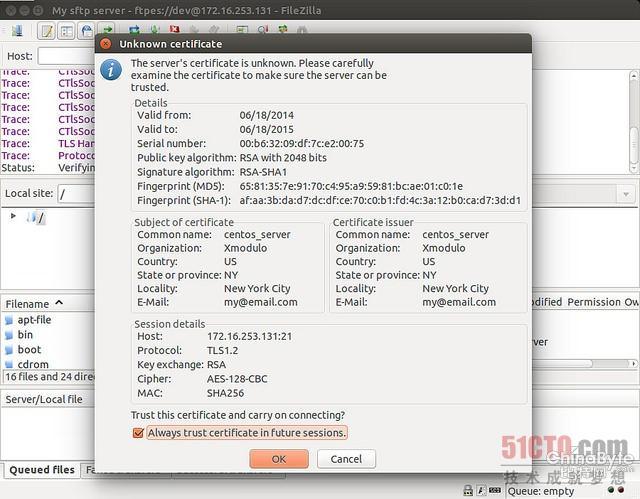Click the Host input field
The width and height of the screenshot is (640, 499).
pos(67,56)
